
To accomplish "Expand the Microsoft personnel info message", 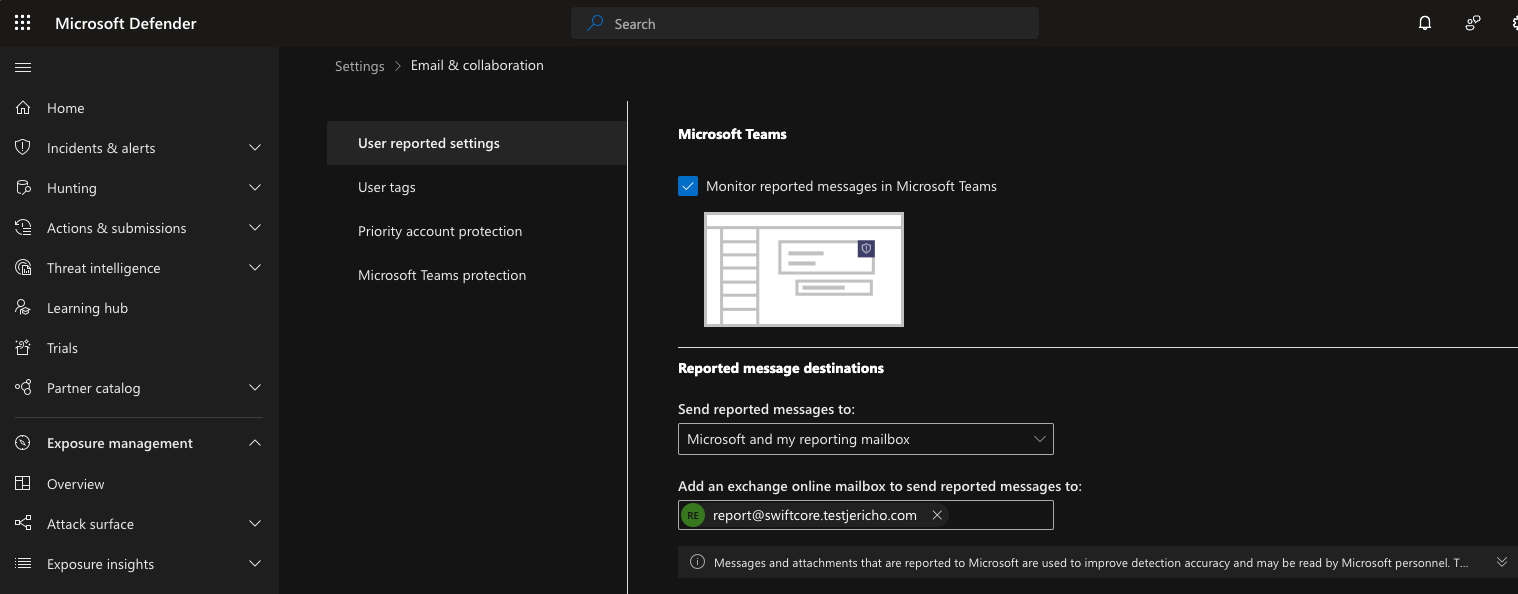I will pos(1501,561).
